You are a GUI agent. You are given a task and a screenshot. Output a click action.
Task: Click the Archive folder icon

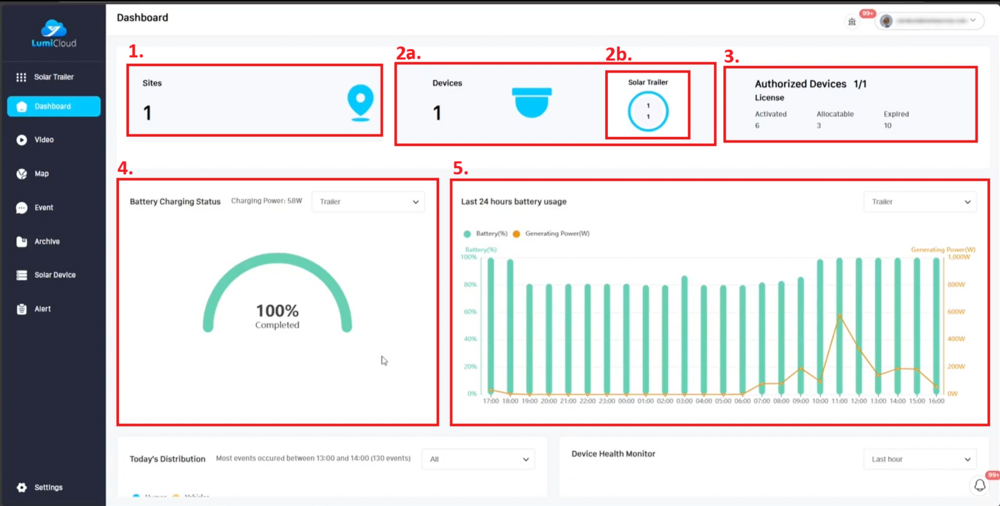(x=21, y=242)
